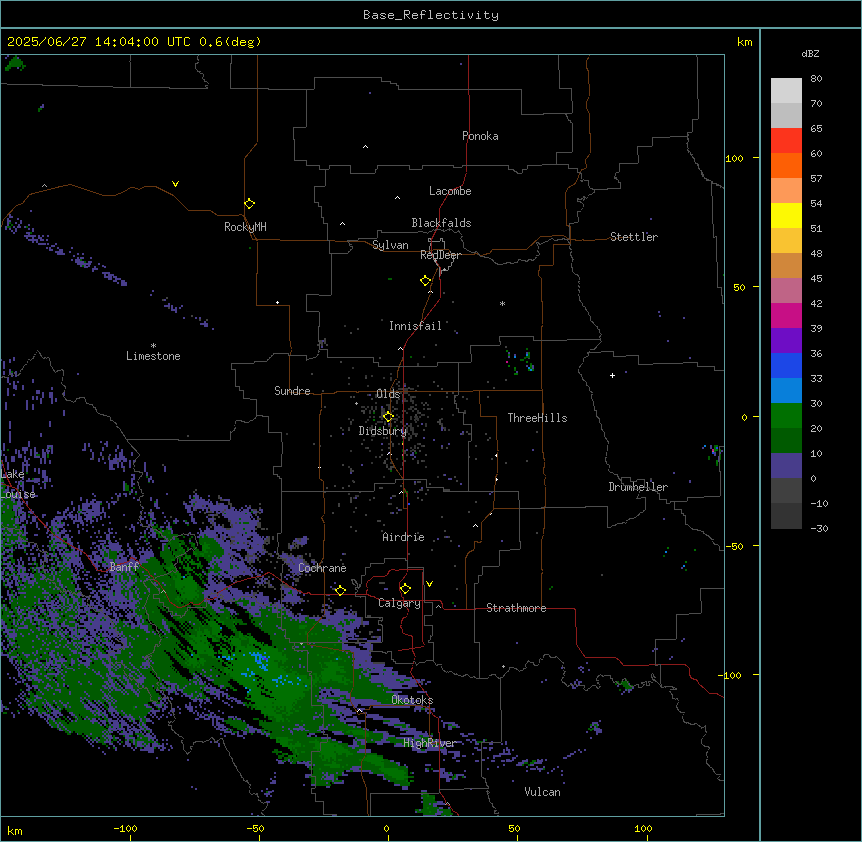Select the white plus marker northwest of Drumheller
Image resolution: width=862 pixels, height=842 pixels.
click(612, 375)
